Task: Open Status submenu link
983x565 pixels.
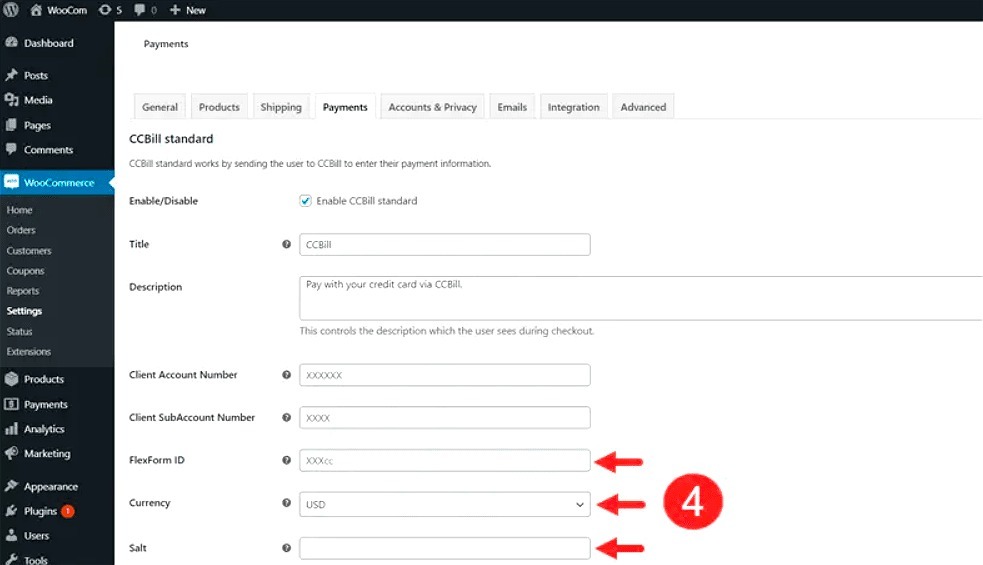Action: coord(19,331)
